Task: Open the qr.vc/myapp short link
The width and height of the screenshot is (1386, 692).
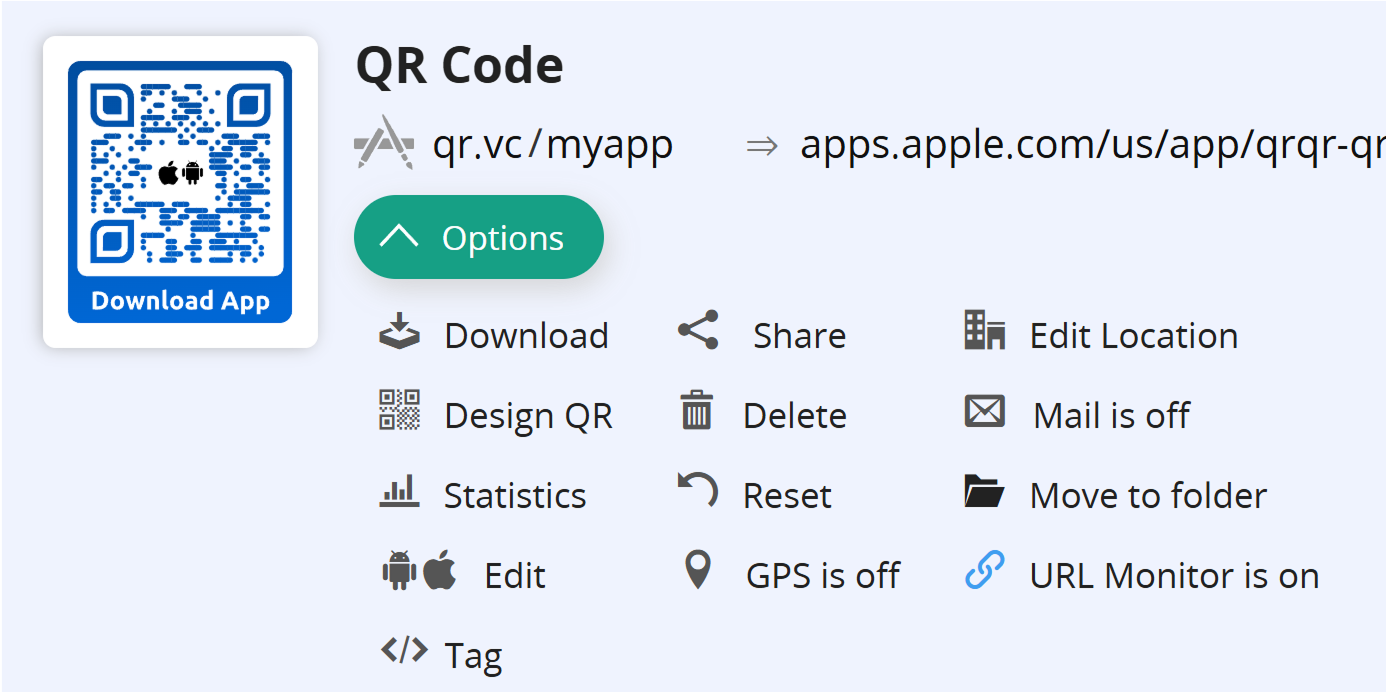Action: click(x=553, y=144)
